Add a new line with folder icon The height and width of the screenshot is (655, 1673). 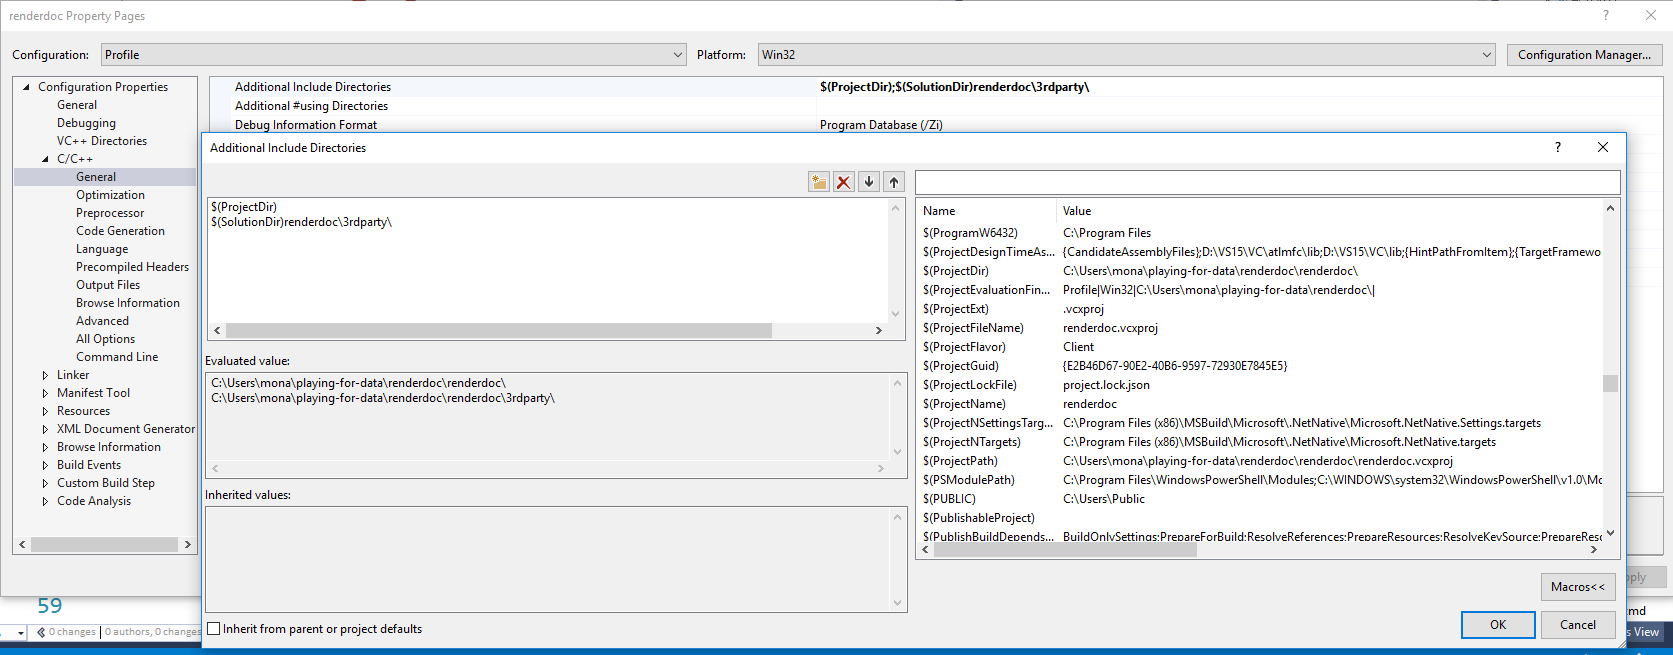(819, 182)
